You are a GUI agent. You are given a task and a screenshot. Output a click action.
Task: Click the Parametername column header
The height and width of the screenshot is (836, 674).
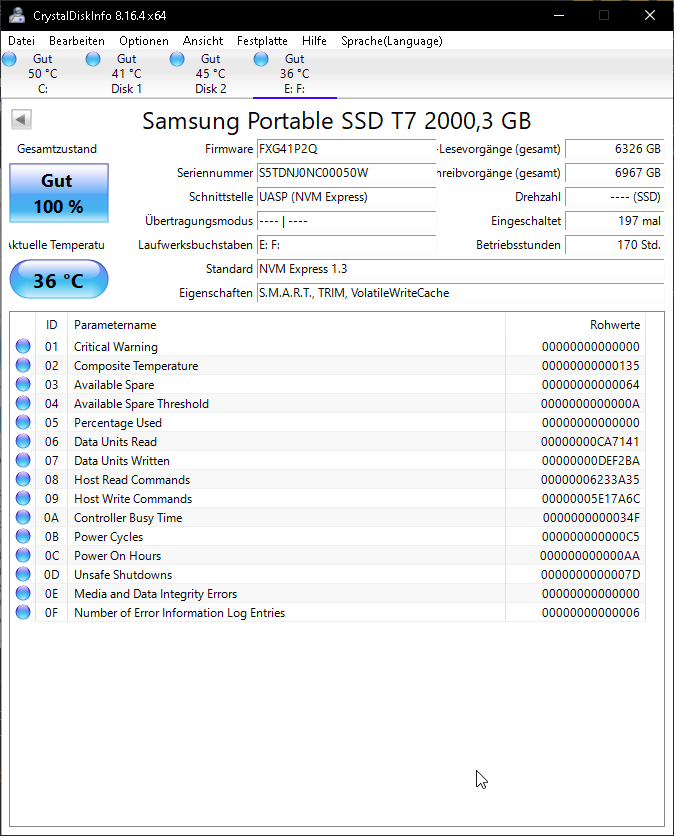click(x=286, y=325)
